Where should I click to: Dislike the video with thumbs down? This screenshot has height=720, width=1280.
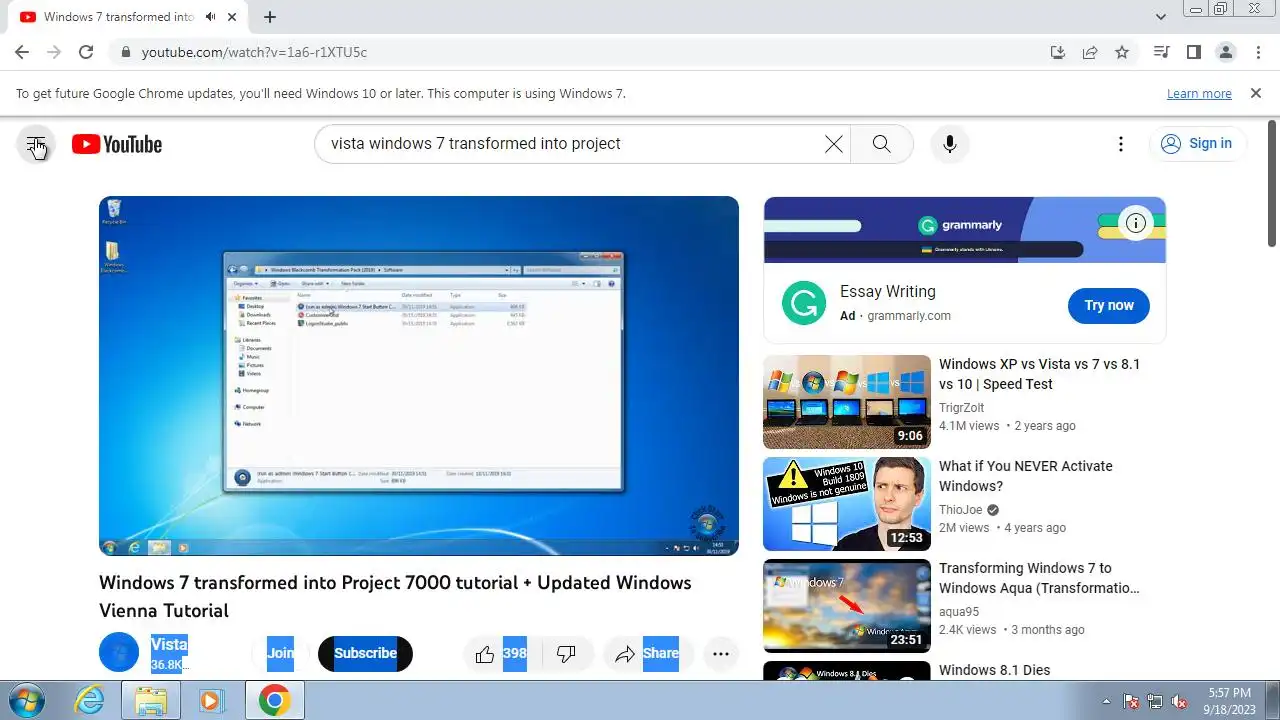pos(567,654)
